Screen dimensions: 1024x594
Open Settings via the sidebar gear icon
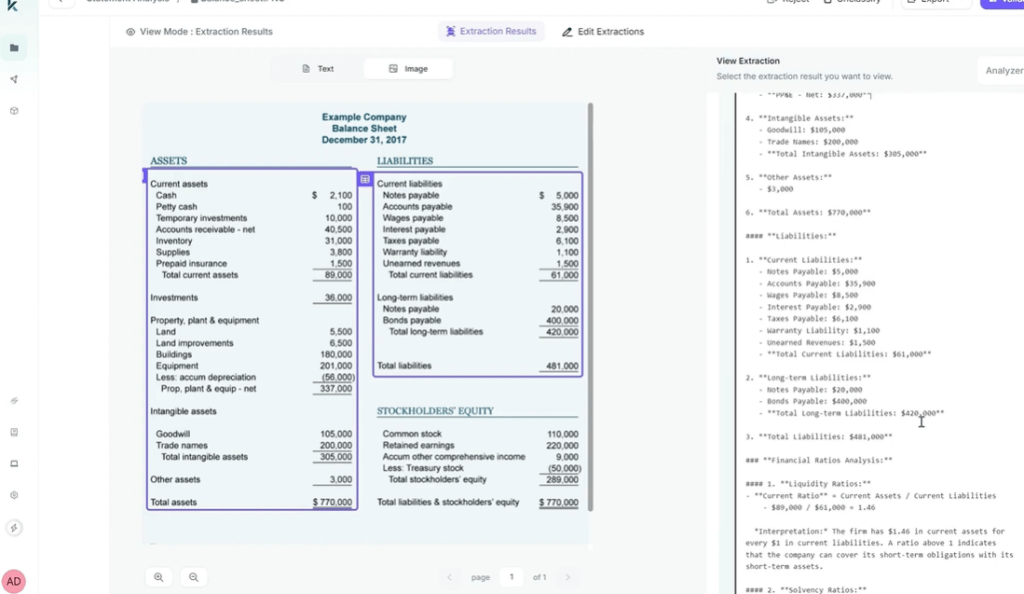(x=14, y=494)
